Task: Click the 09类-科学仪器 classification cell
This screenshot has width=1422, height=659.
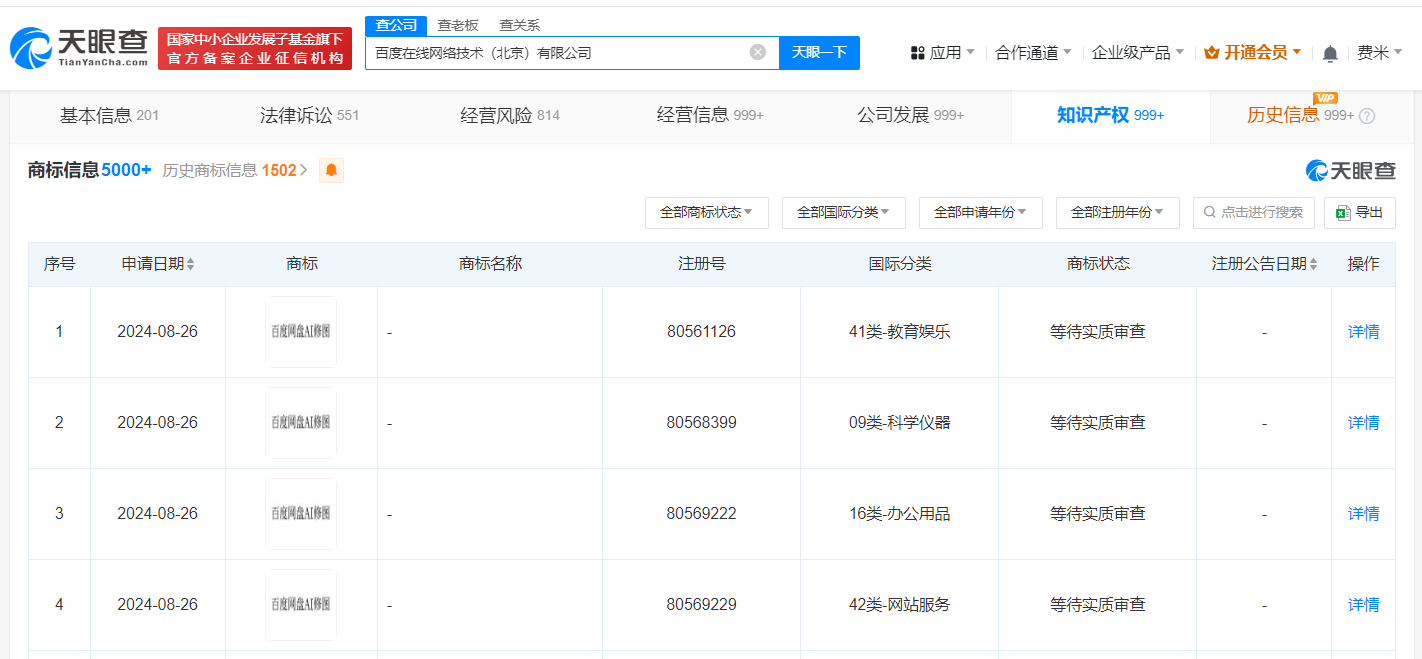Action: tap(899, 423)
